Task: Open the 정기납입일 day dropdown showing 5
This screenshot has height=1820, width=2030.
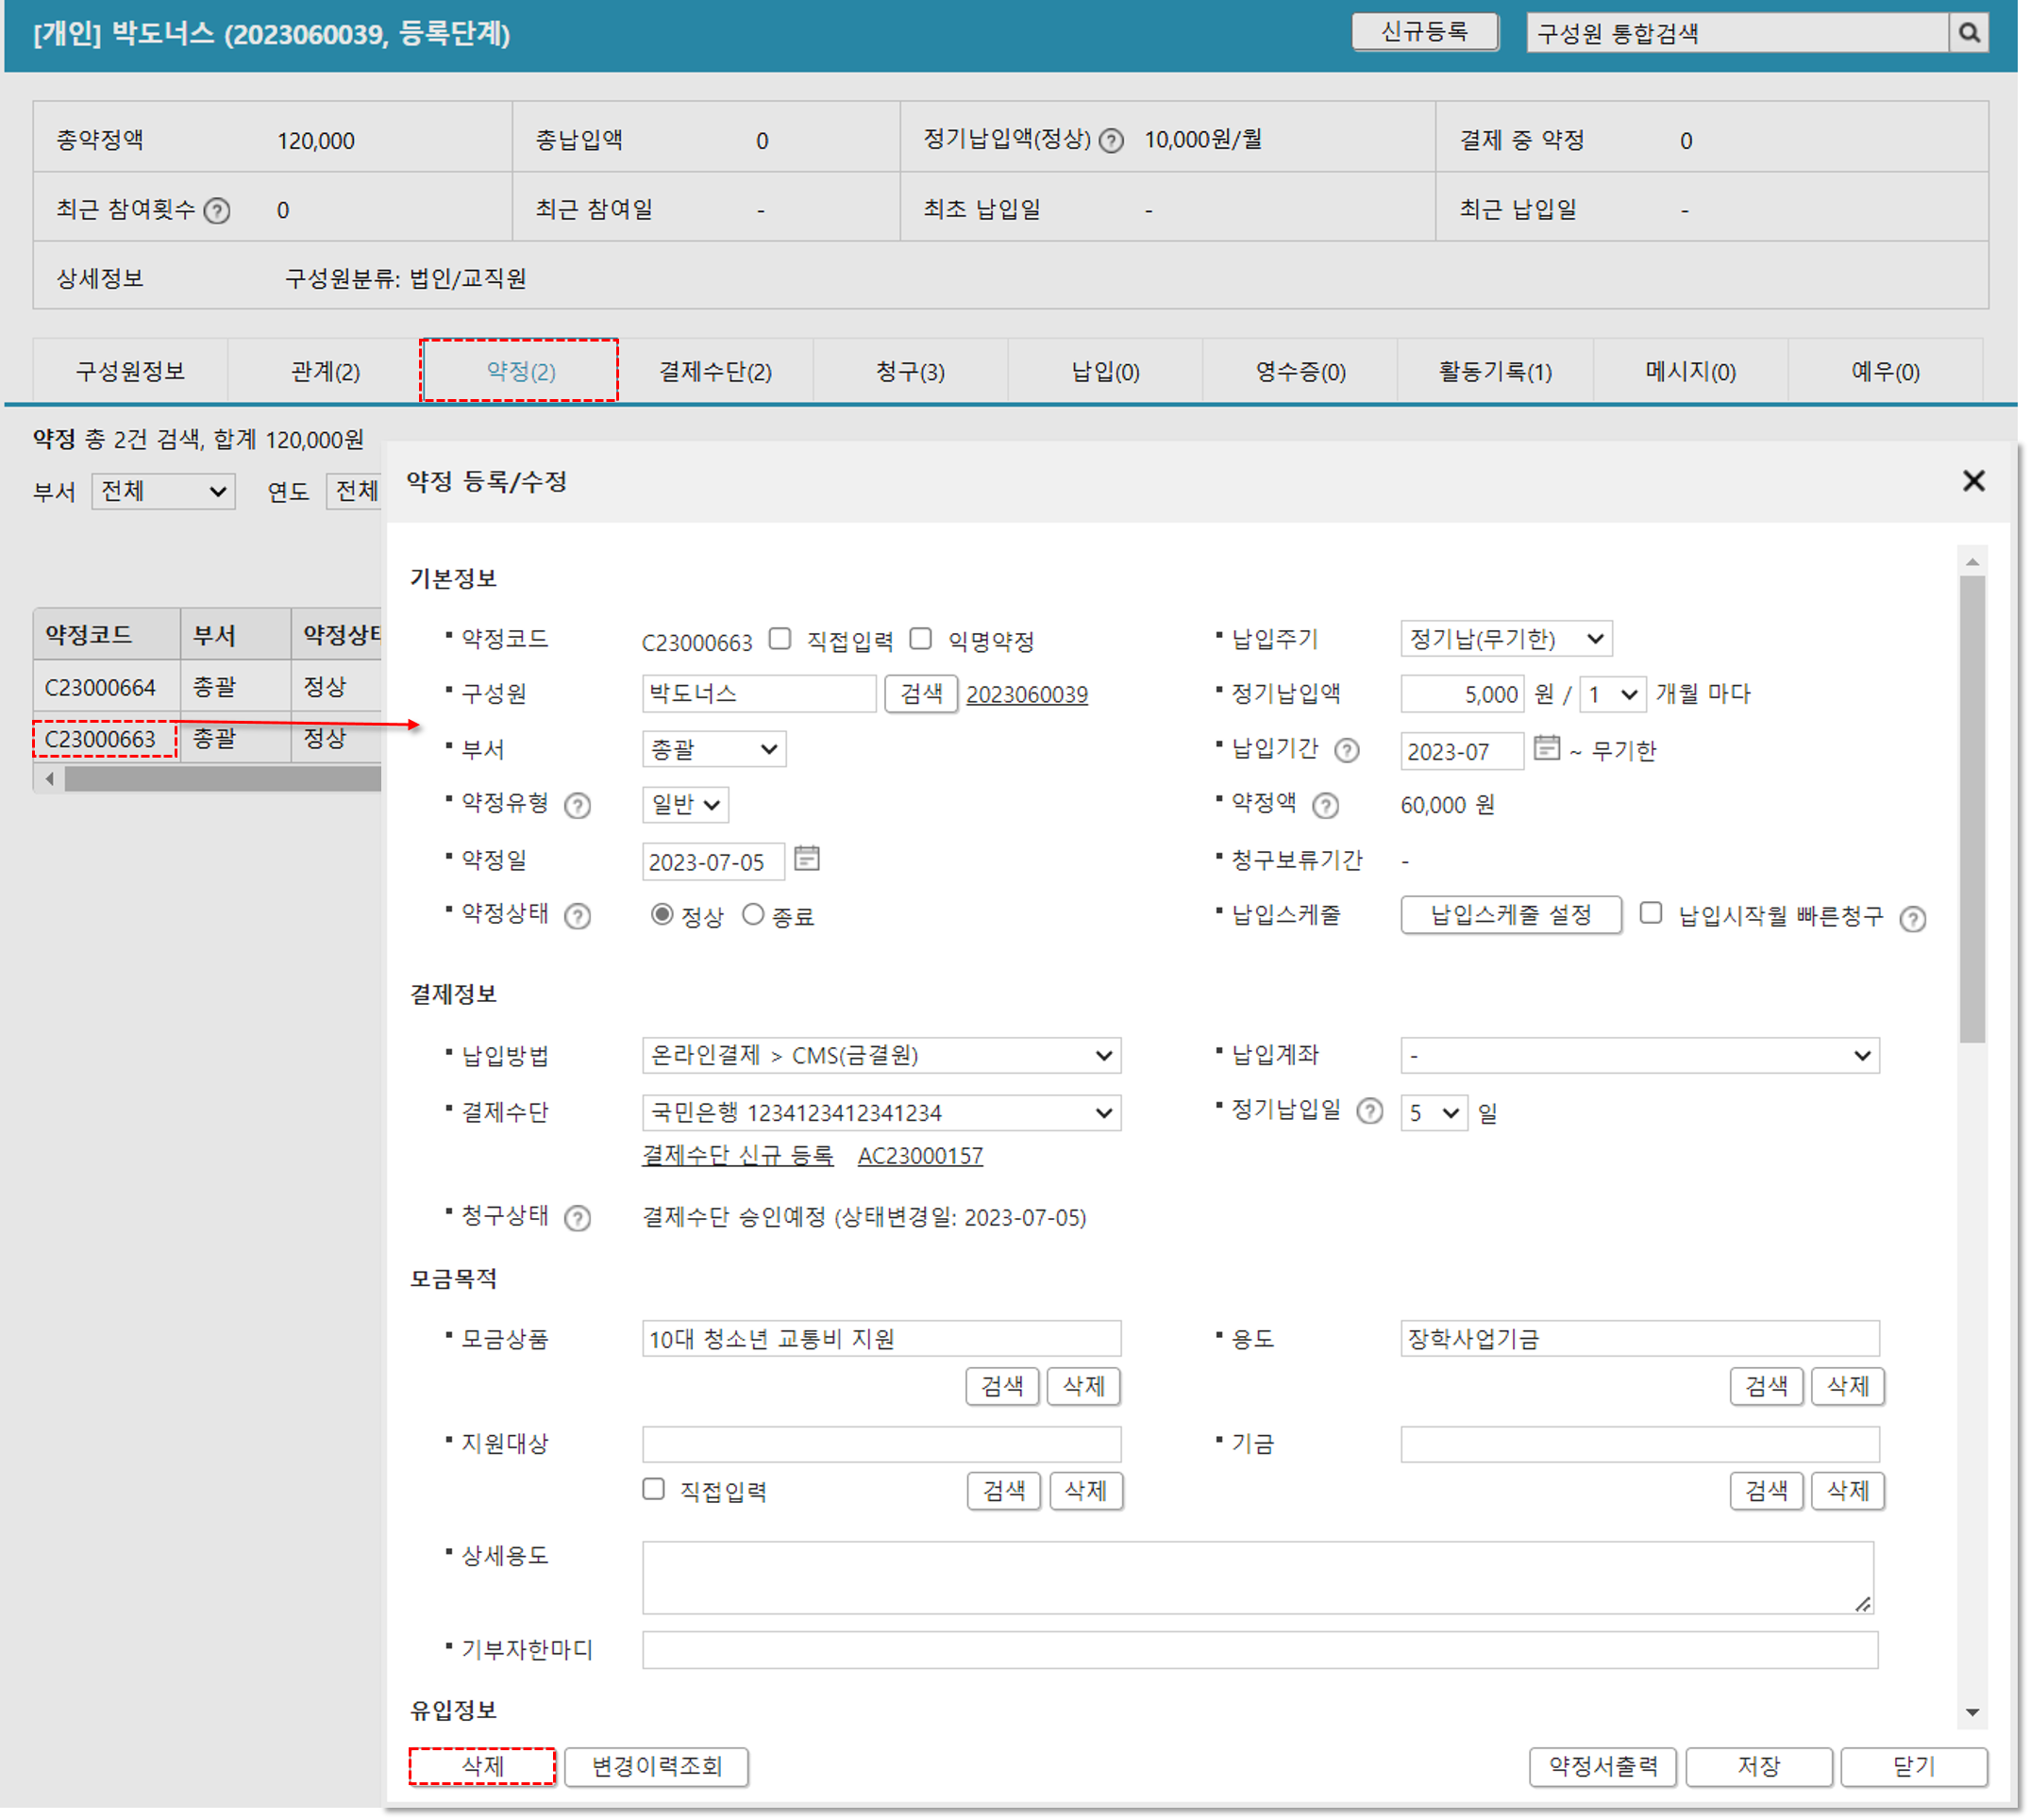Action: (x=1435, y=1113)
